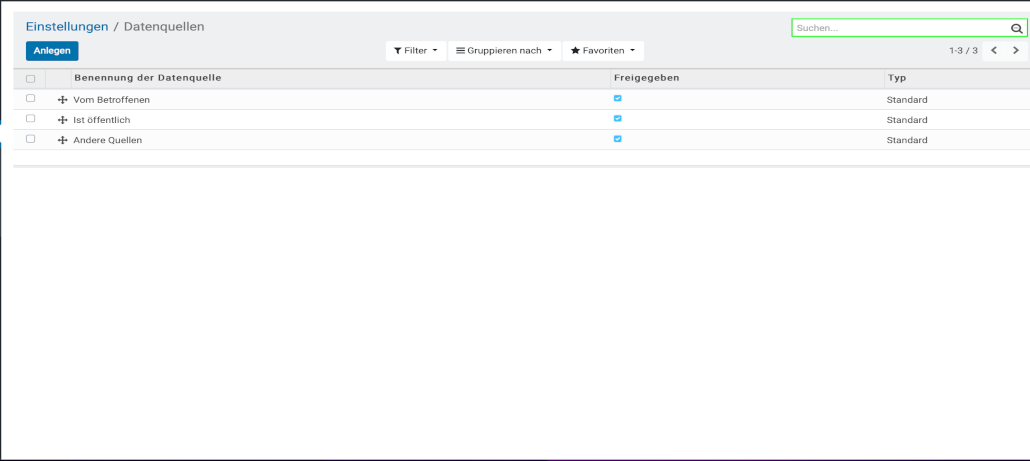
Task: Expand the Gruppieren nach dropdown
Action: click(x=503, y=50)
